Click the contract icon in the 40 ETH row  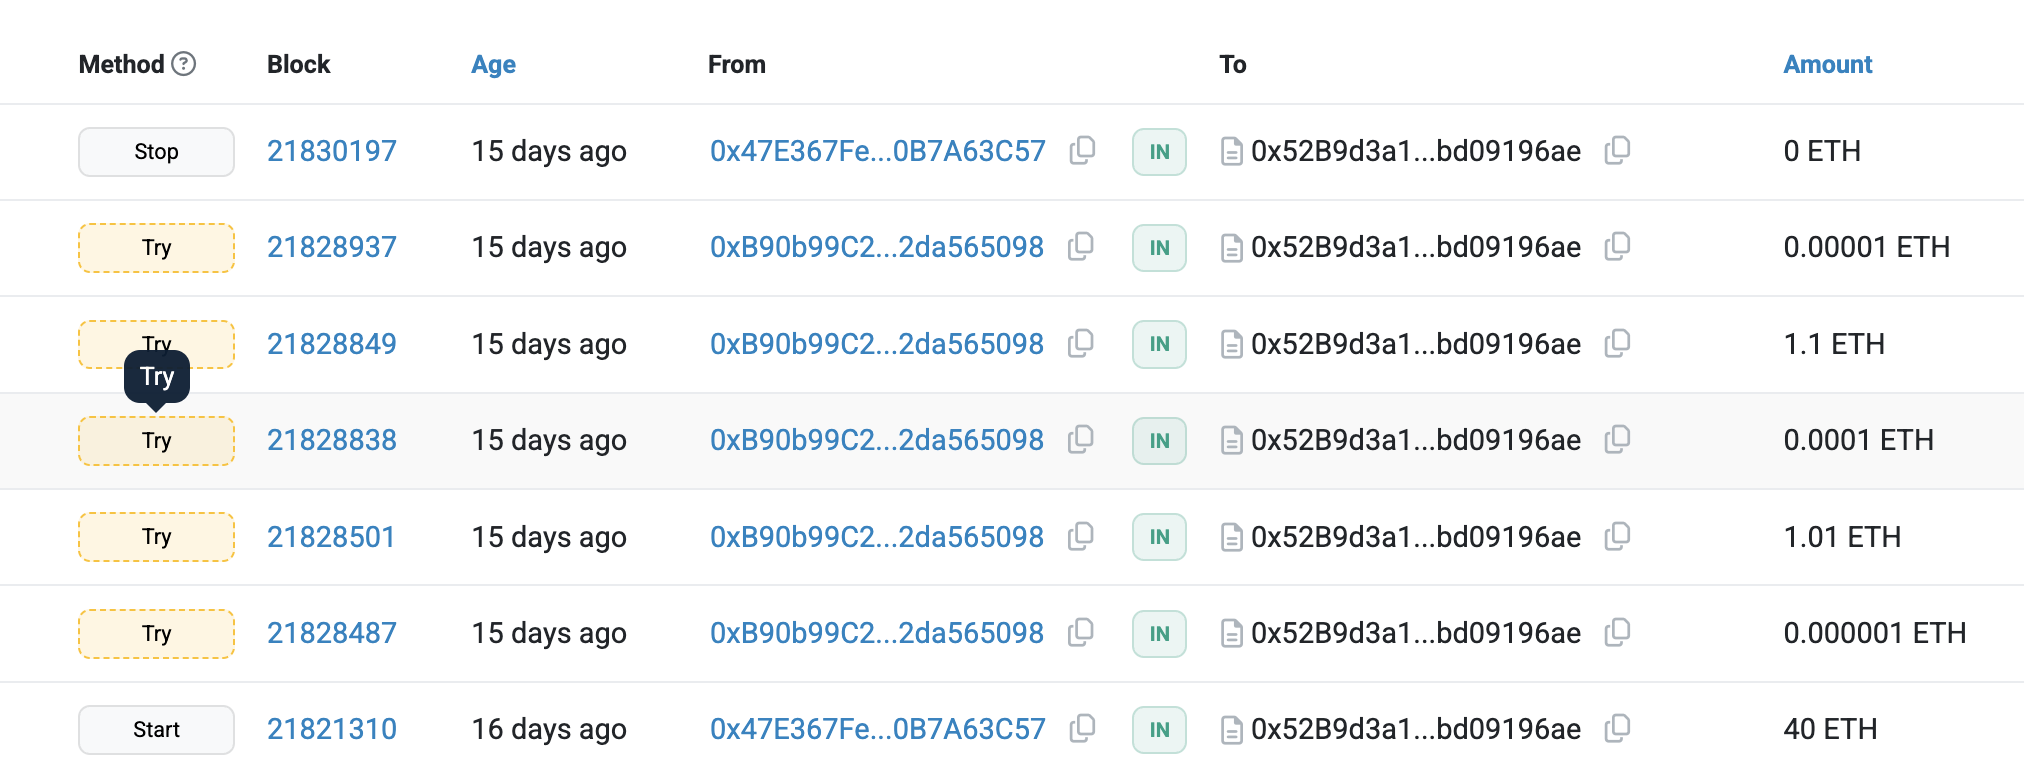coord(1232,730)
